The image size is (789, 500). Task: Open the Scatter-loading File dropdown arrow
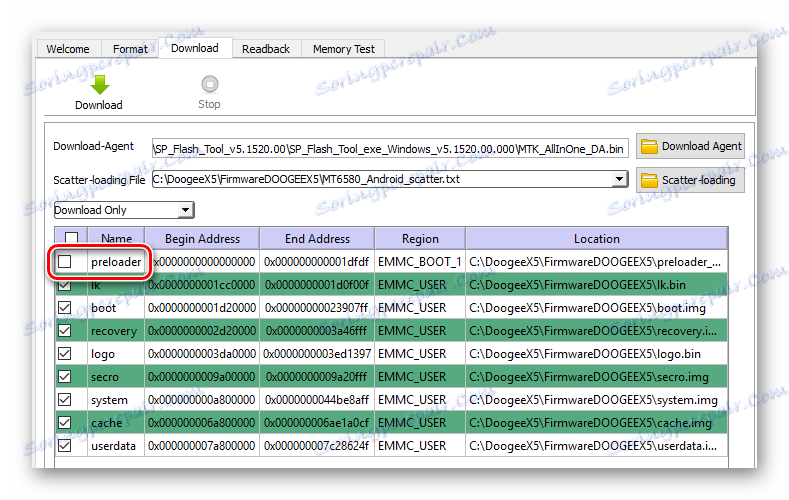pyautogui.click(x=619, y=179)
